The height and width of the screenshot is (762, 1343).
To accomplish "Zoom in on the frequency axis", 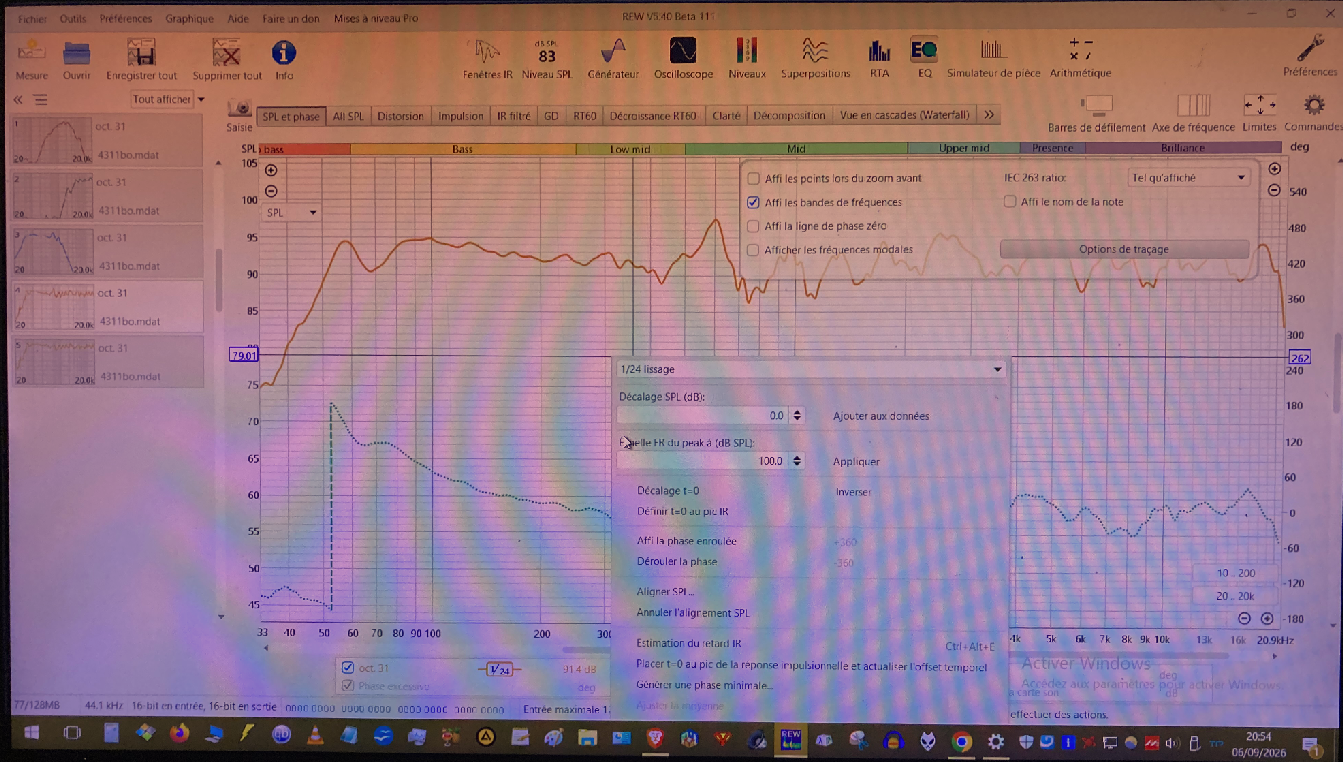I will 1267,619.
